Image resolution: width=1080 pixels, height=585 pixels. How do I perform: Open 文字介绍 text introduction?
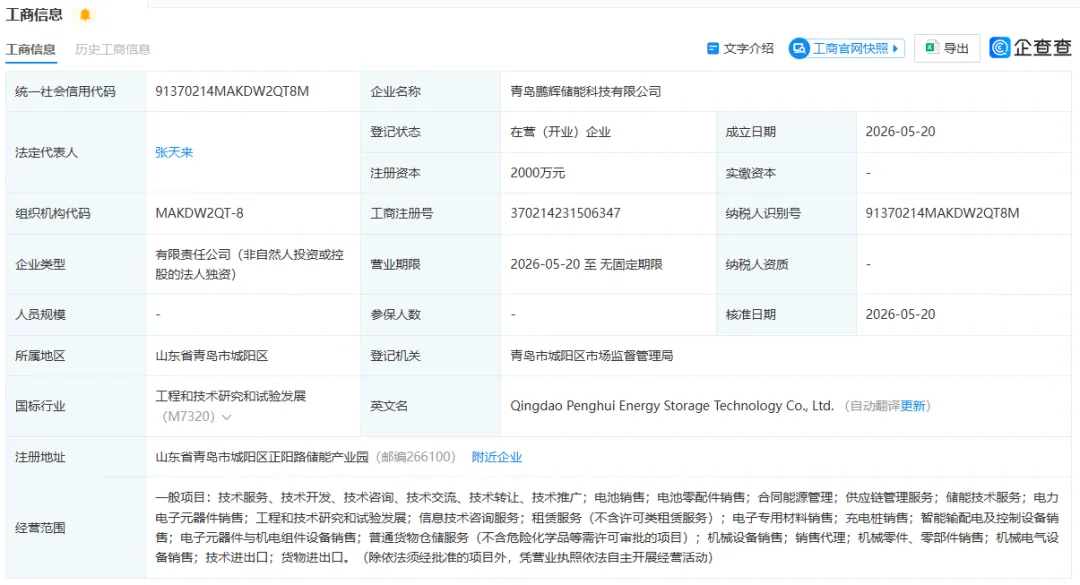[740, 48]
